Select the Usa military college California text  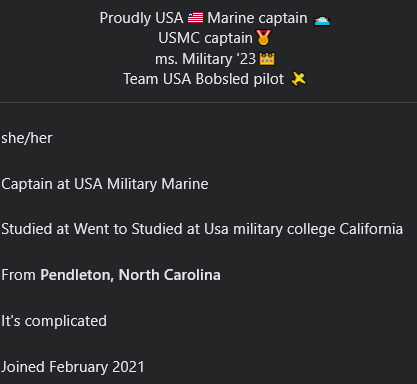click(303, 229)
